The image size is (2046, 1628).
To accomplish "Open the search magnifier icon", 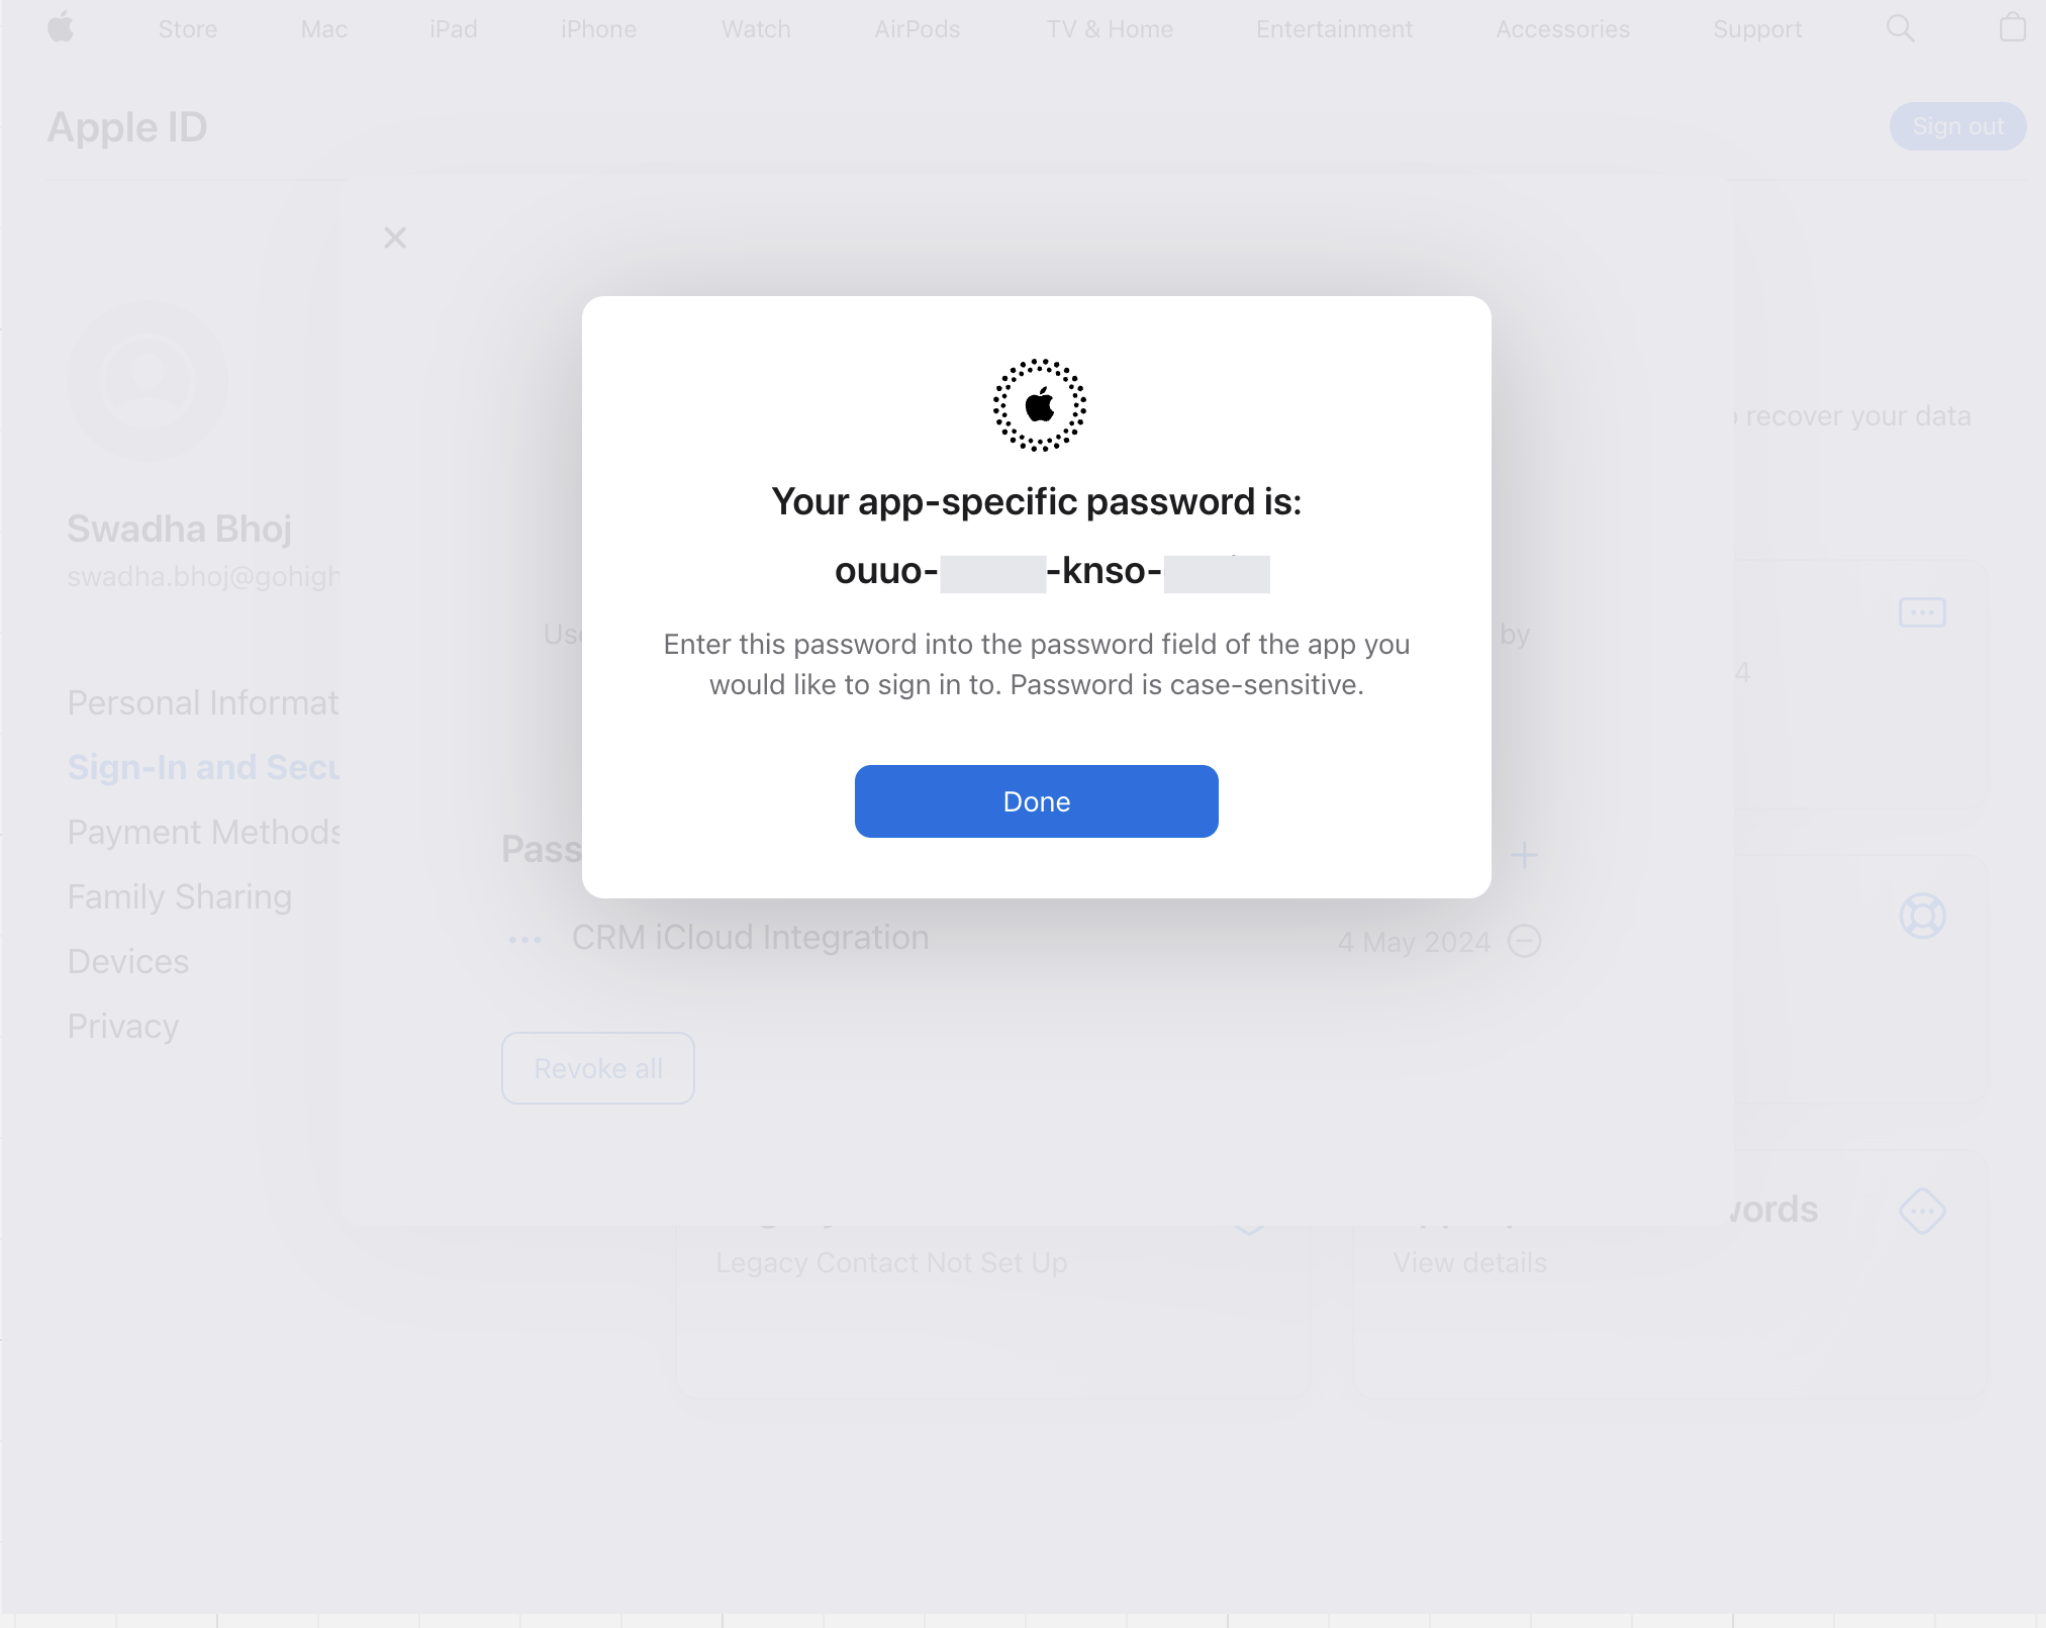I will 1900,28.
